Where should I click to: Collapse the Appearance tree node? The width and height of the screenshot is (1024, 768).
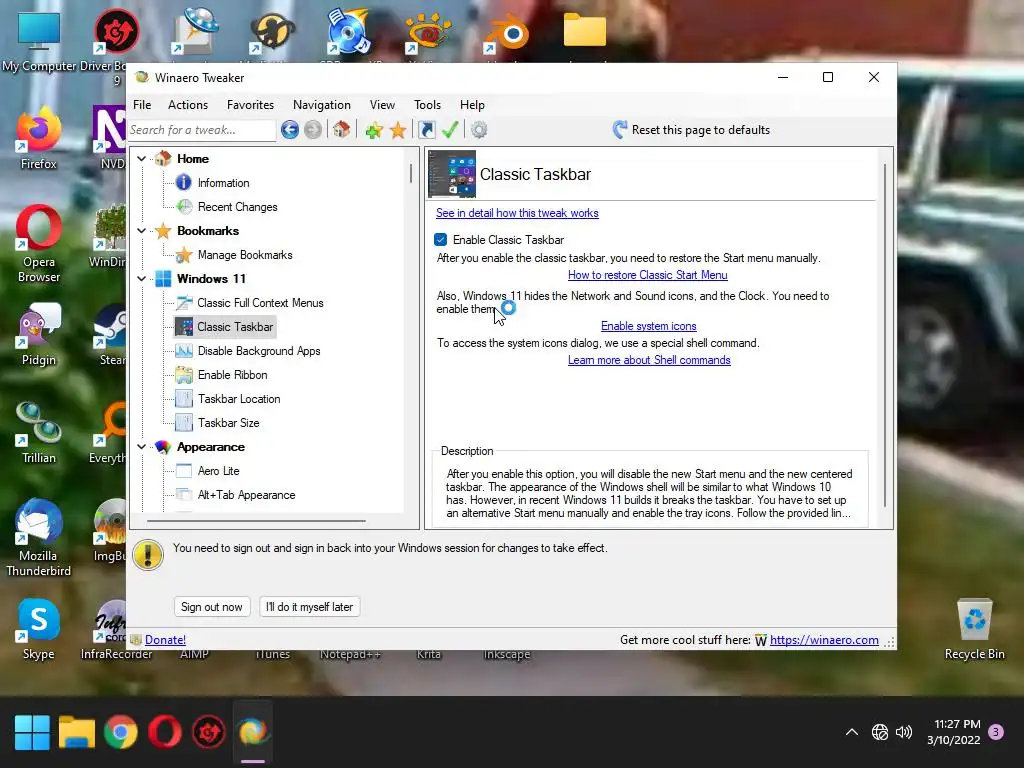coord(142,447)
